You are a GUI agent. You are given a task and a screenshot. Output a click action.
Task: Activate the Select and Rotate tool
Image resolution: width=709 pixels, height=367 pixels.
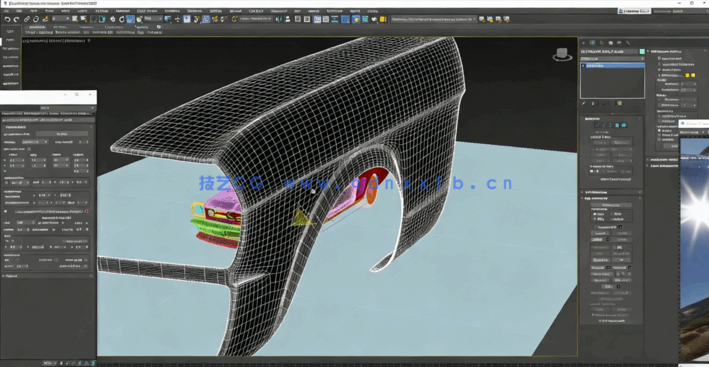point(121,19)
